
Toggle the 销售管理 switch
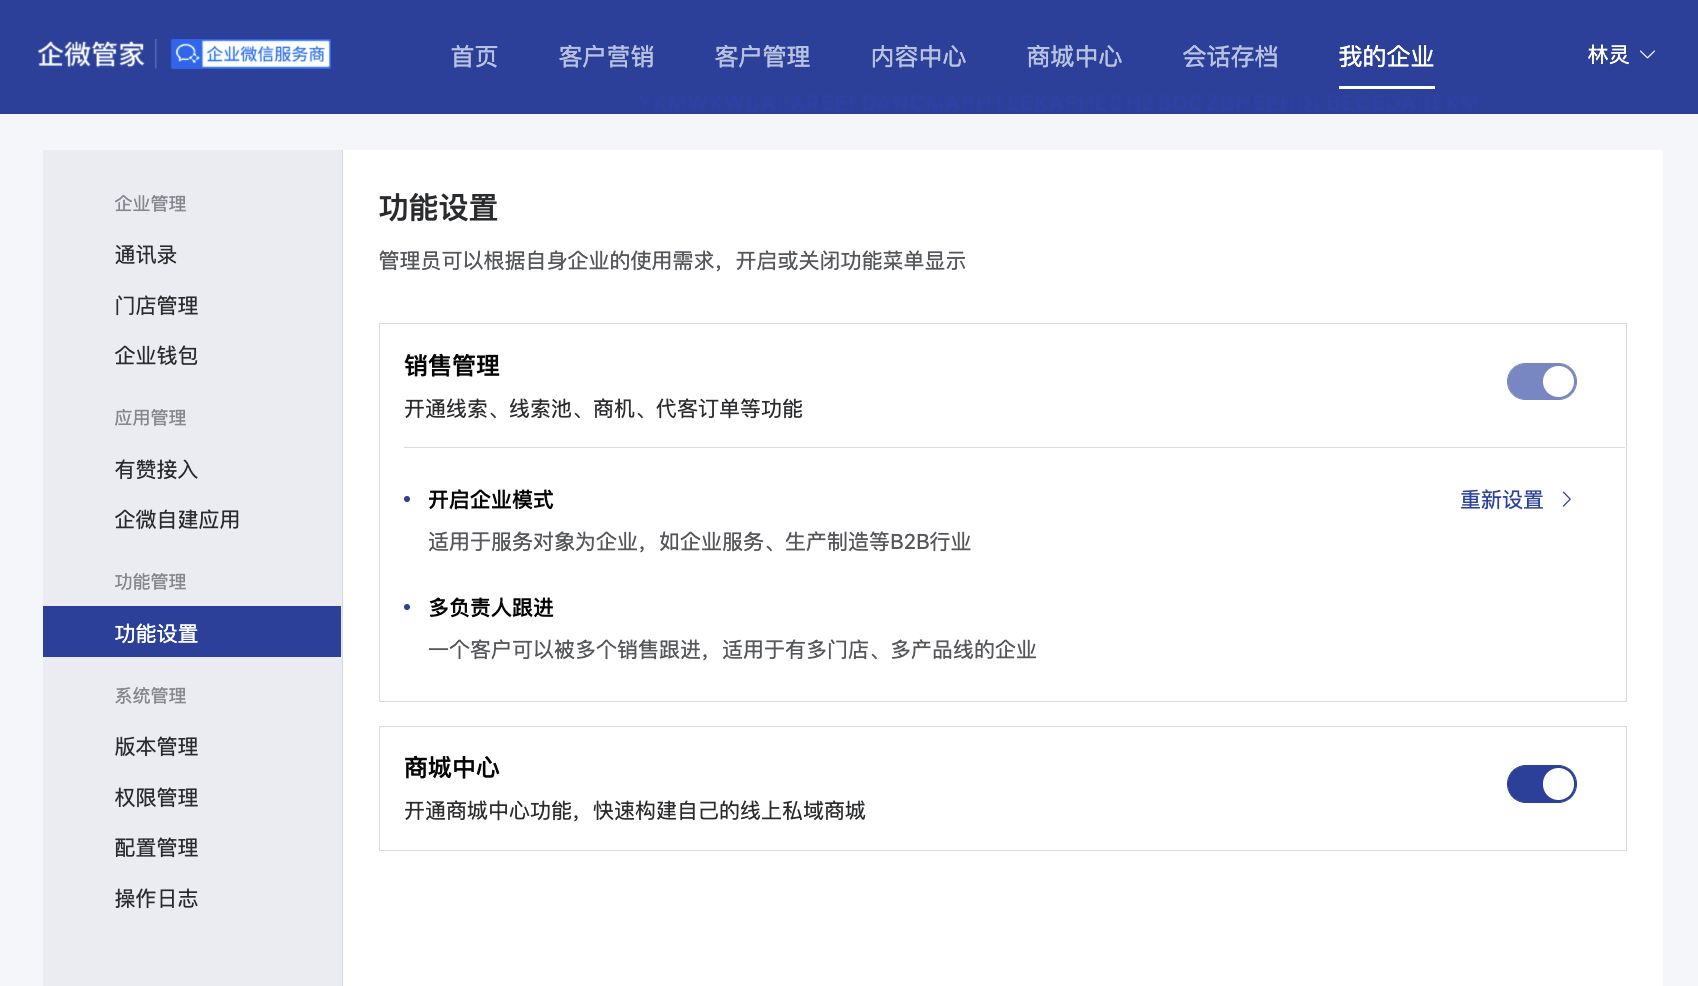(x=1541, y=381)
